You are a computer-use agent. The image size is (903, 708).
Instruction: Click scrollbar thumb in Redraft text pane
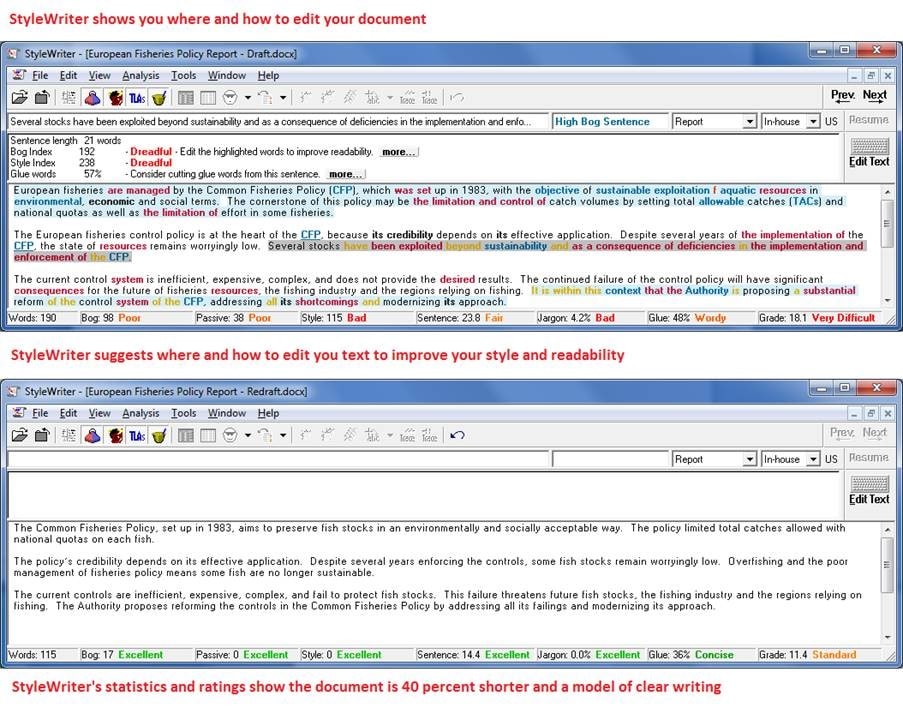click(887, 564)
